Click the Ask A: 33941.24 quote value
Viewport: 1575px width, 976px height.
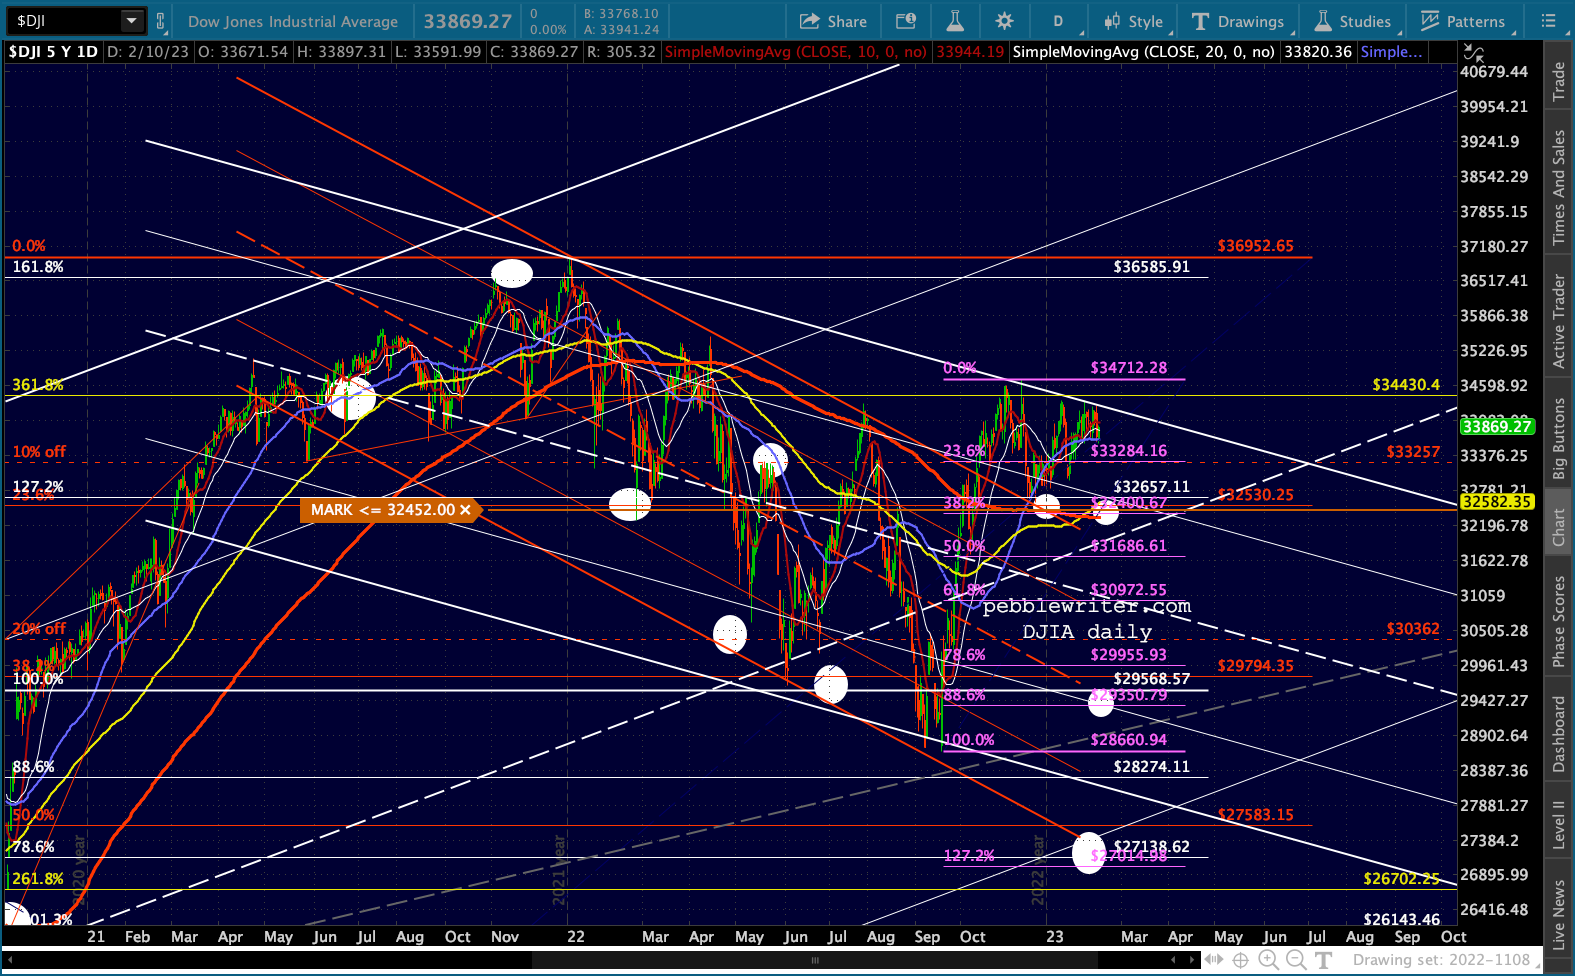click(621, 30)
